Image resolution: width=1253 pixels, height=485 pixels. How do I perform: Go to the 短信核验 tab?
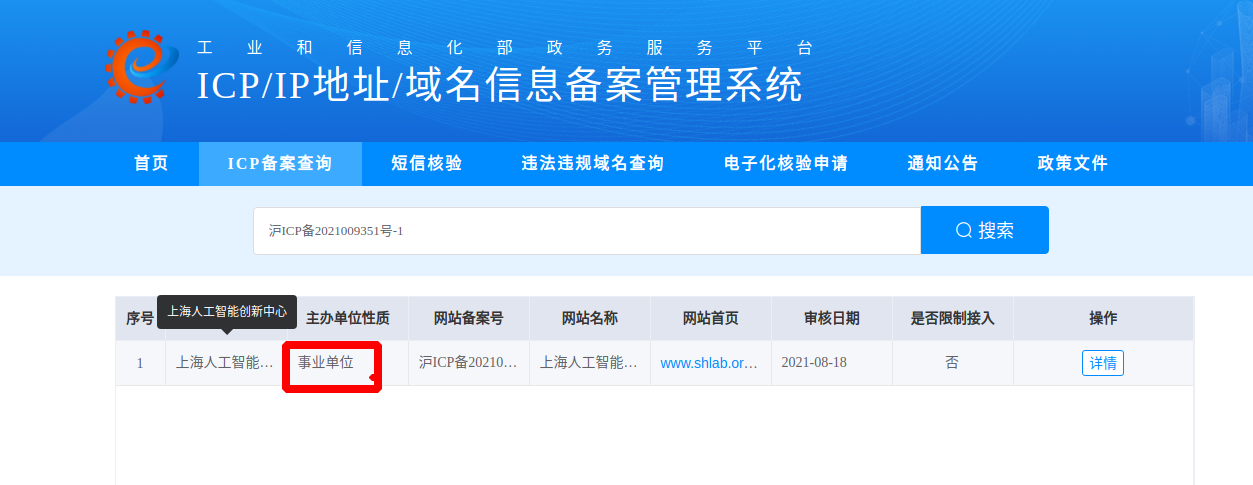(427, 164)
